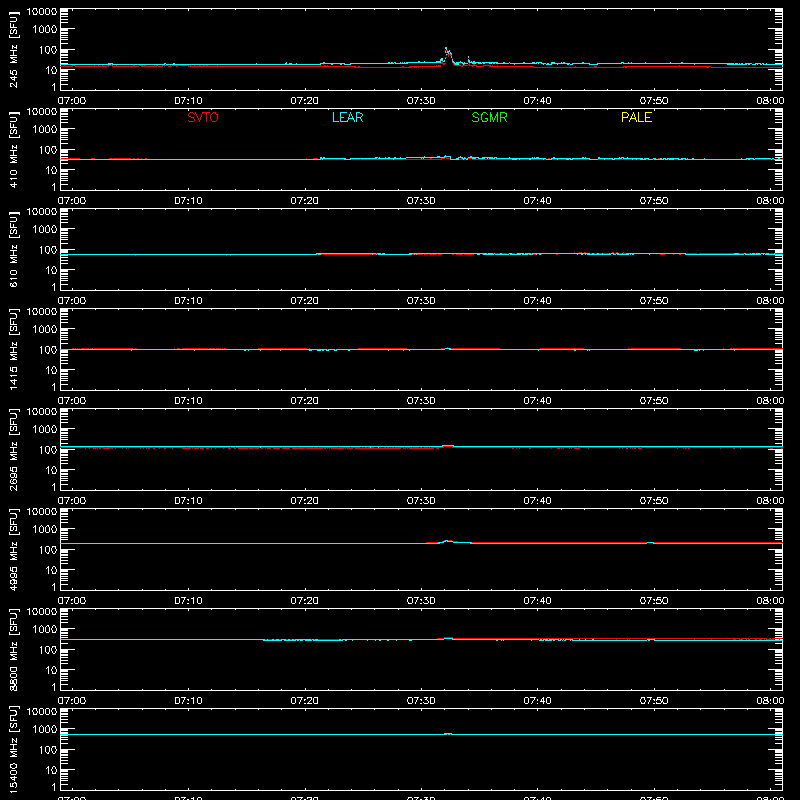Screen dimensions: 800x800
Task: Click the SVTO legend label
Action: pos(203,117)
